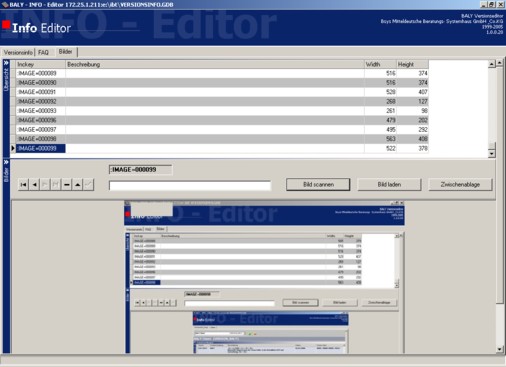Screen dimensions: 506x367
Task: Go to first record in navigator
Action: click(23, 184)
